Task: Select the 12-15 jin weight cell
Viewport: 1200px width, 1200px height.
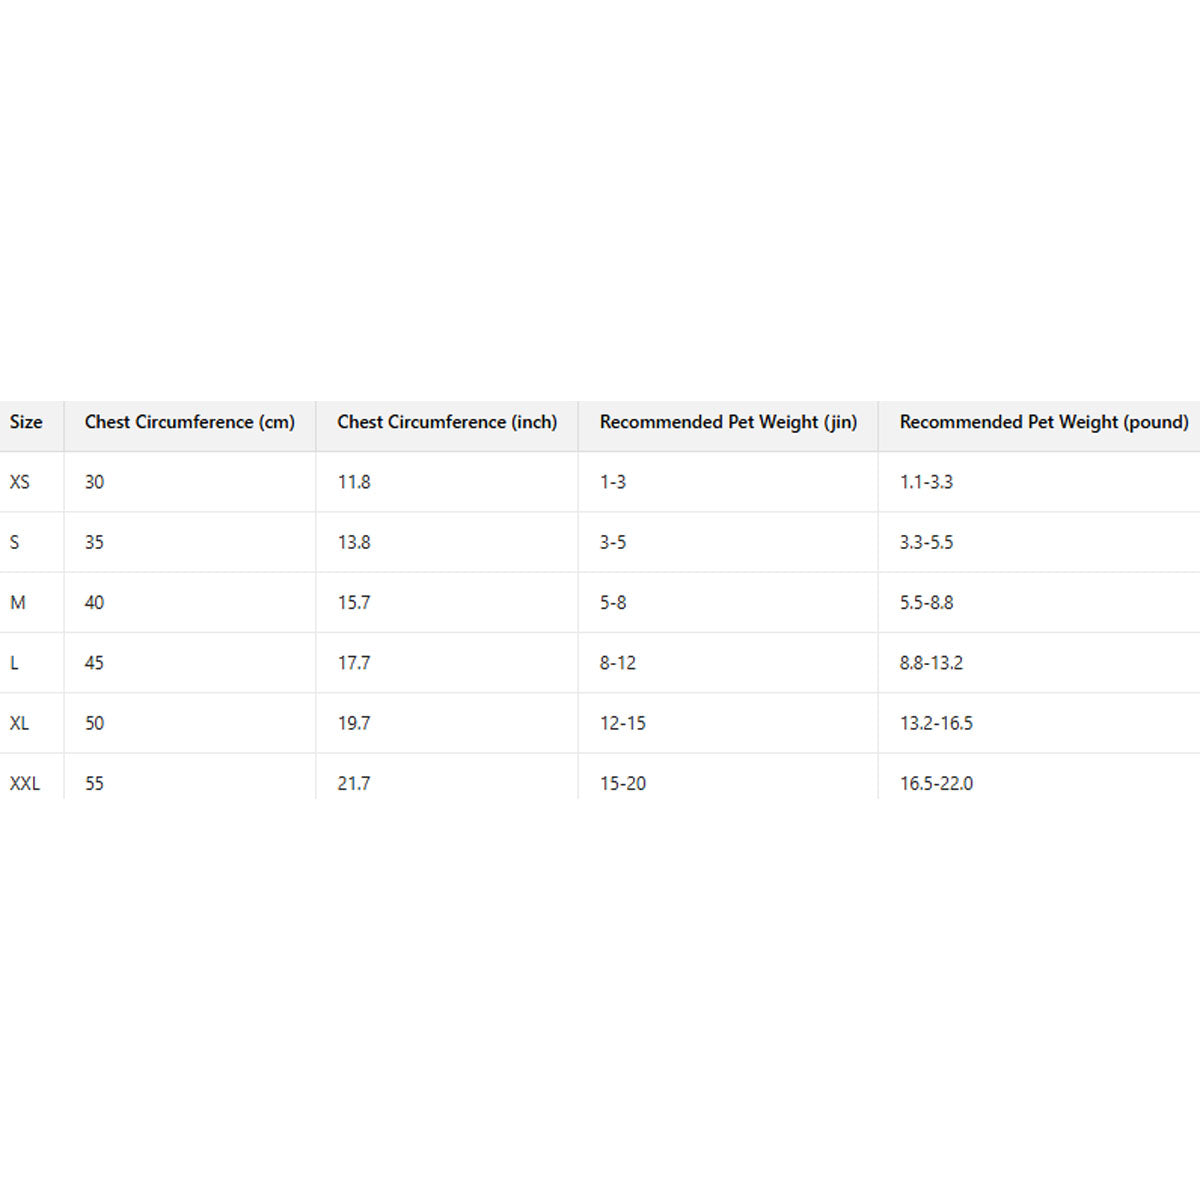Action: coord(623,723)
